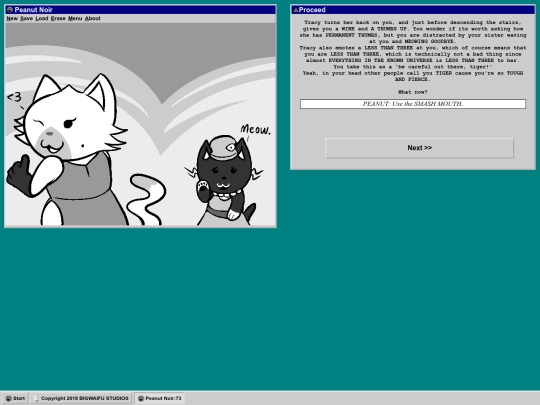Viewport: 540px width, 405px height.
Task: Click the Proceed window title bar
Action: pos(413,10)
